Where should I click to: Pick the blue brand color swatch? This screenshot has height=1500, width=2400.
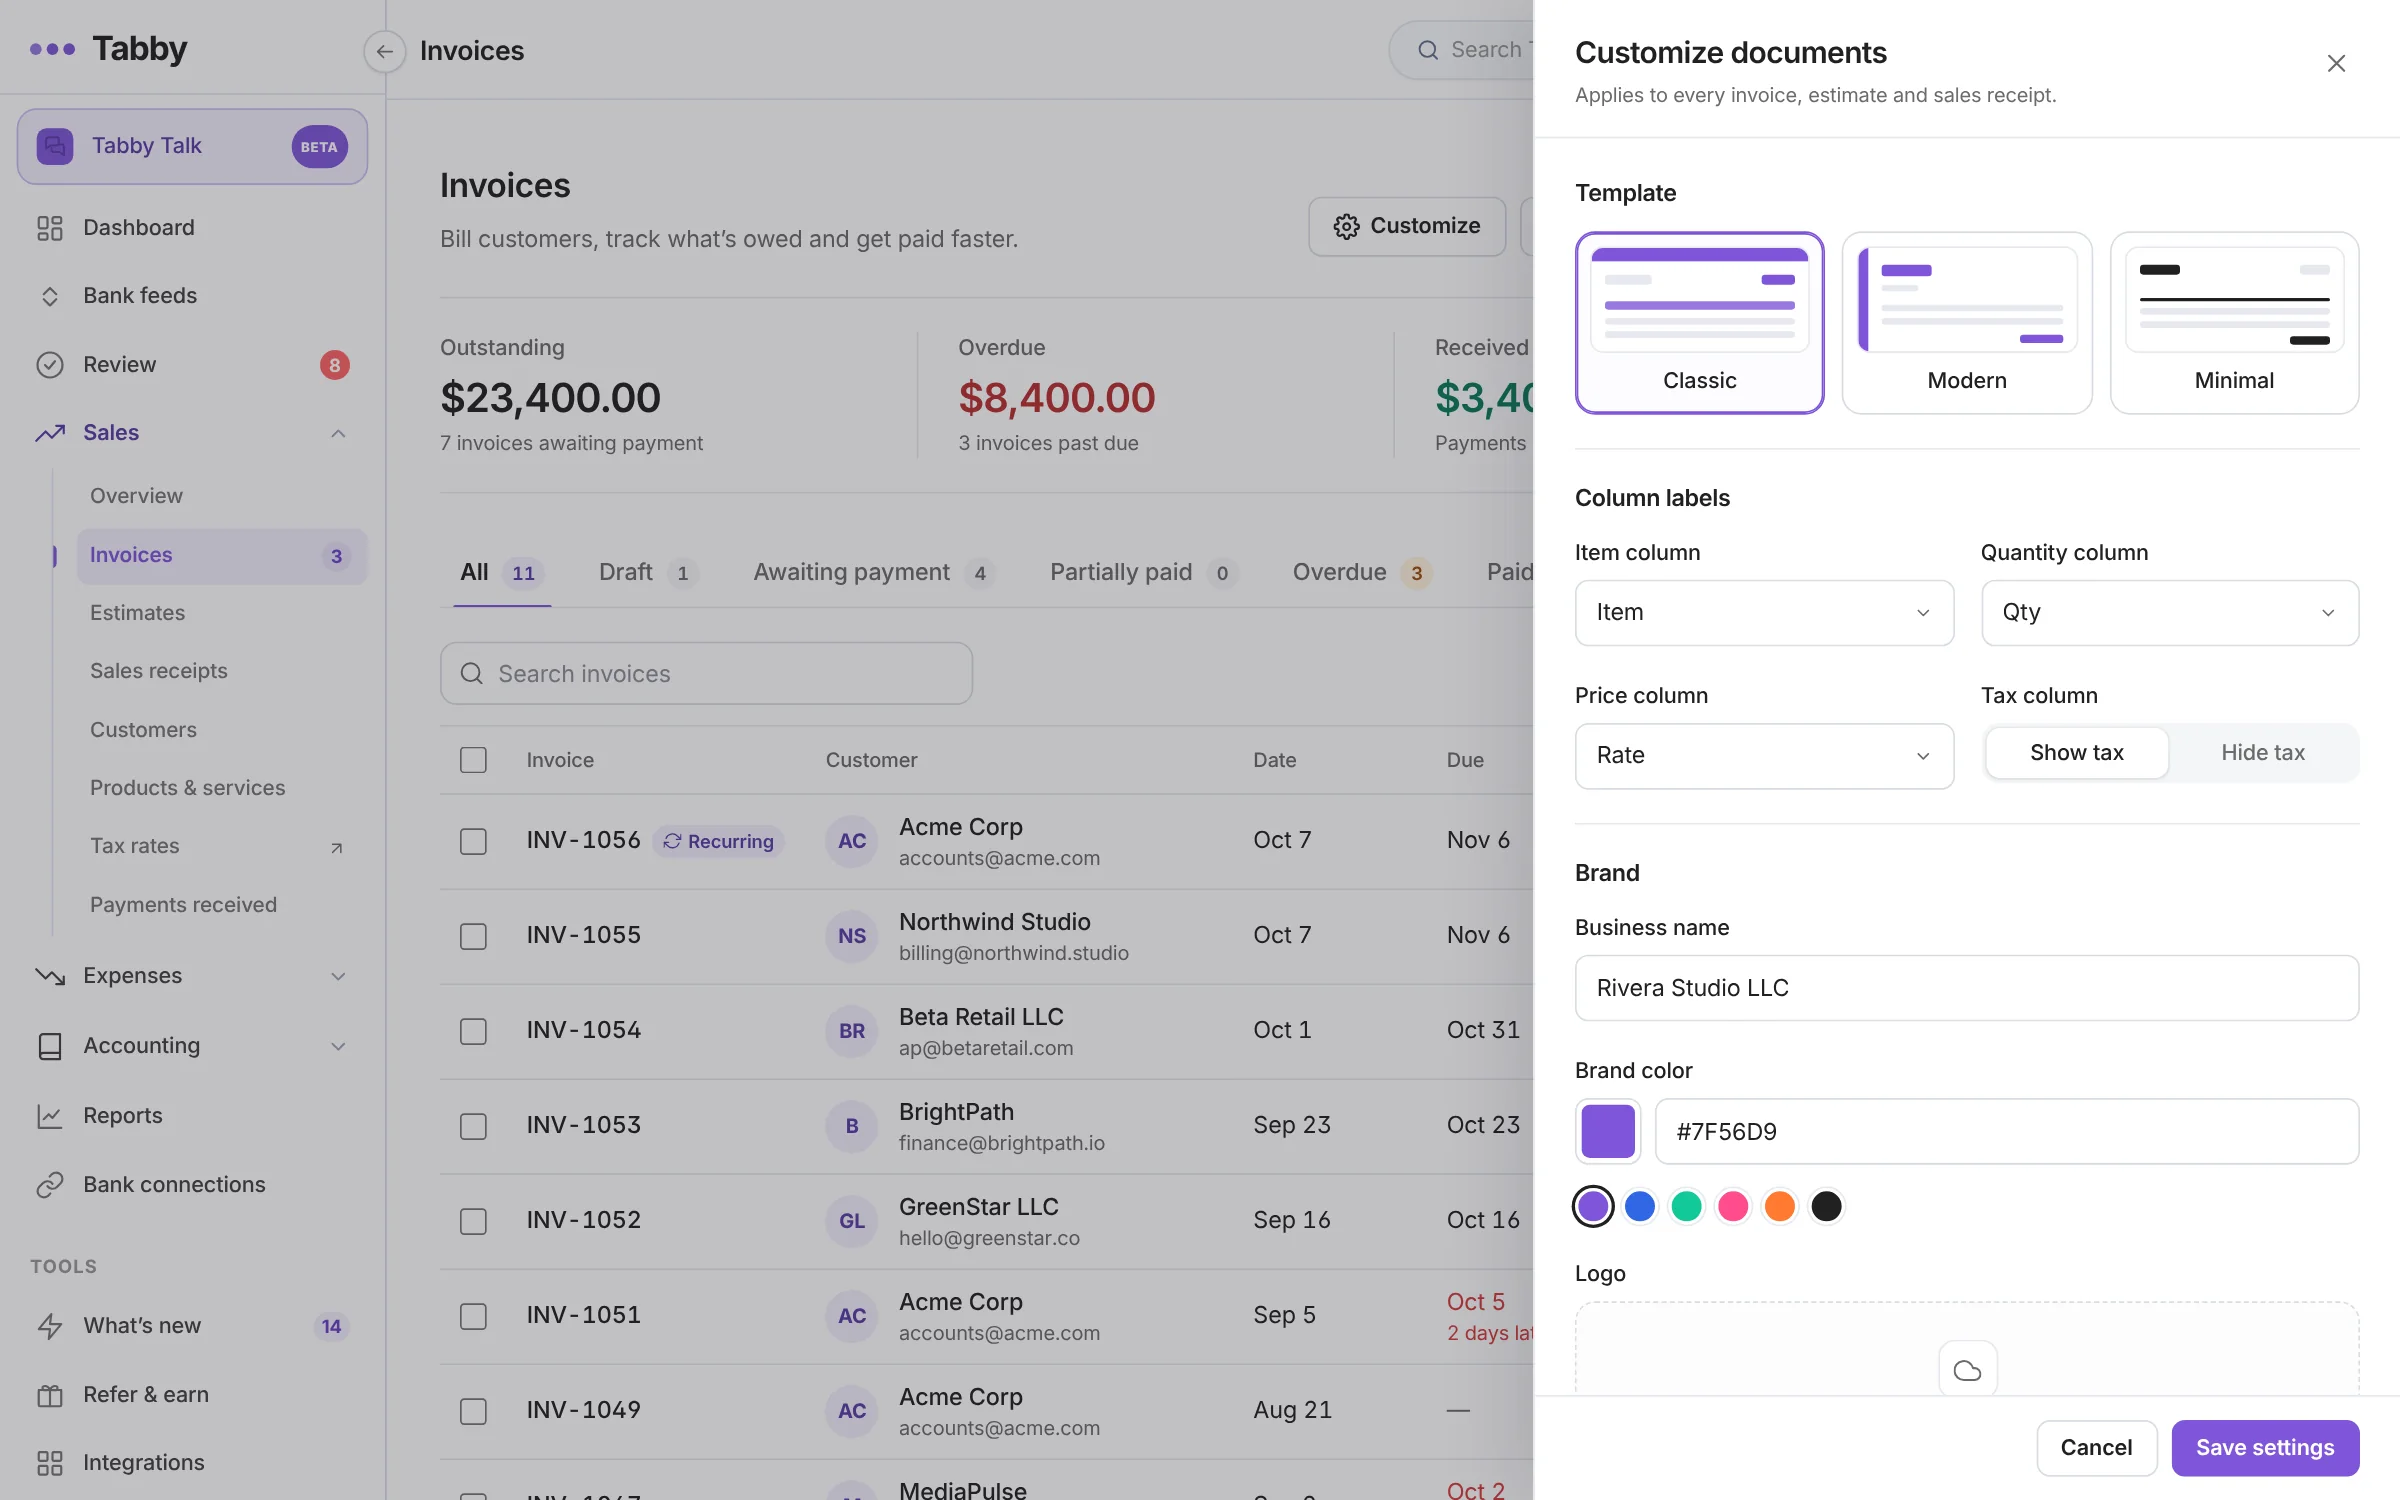tap(1640, 1206)
